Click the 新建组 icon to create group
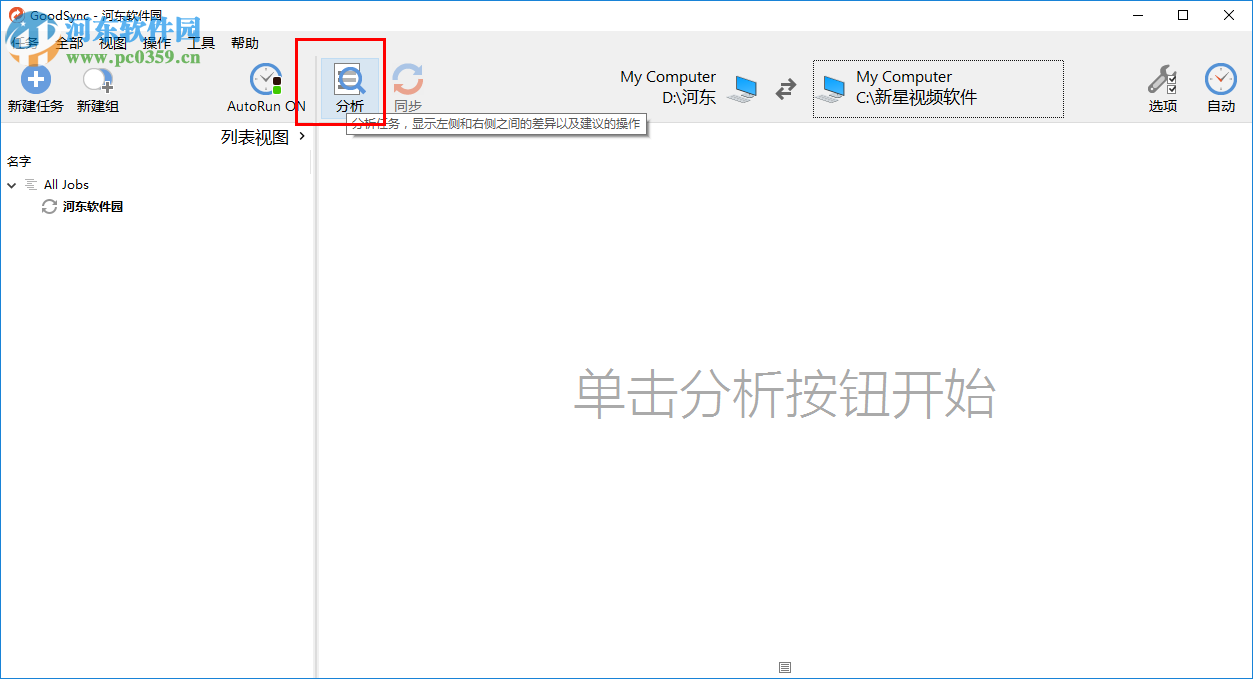This screenshot has width=1253, height=679. click(96, 81)
